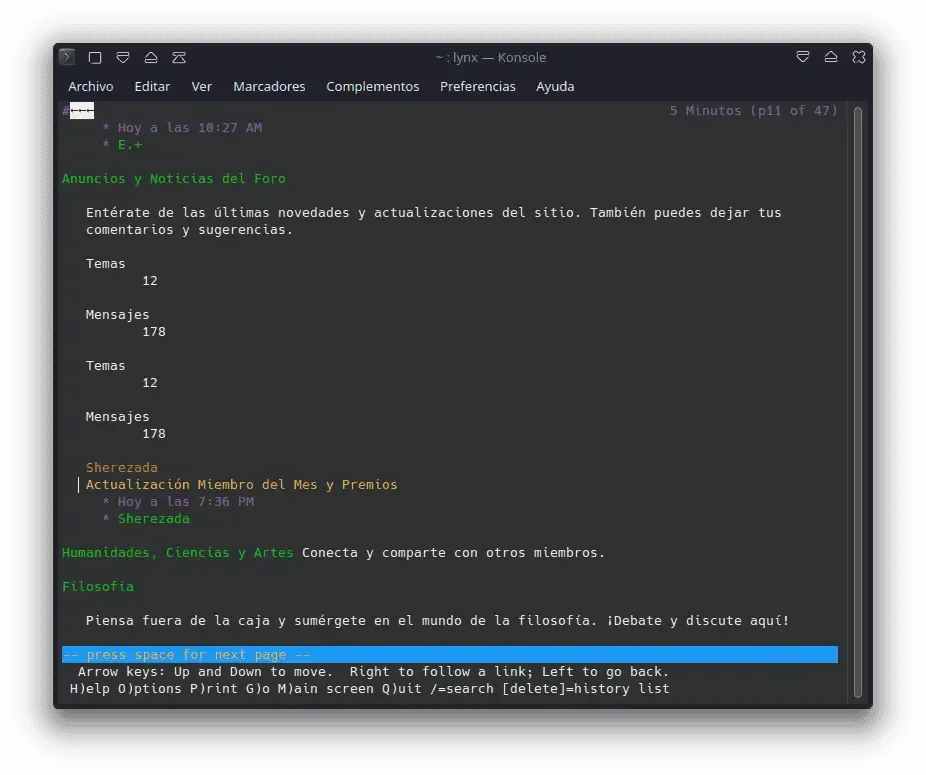This screenshot has width=926, height=775.
Task: Open the Editar menu
Action: (x=152, y=86)
